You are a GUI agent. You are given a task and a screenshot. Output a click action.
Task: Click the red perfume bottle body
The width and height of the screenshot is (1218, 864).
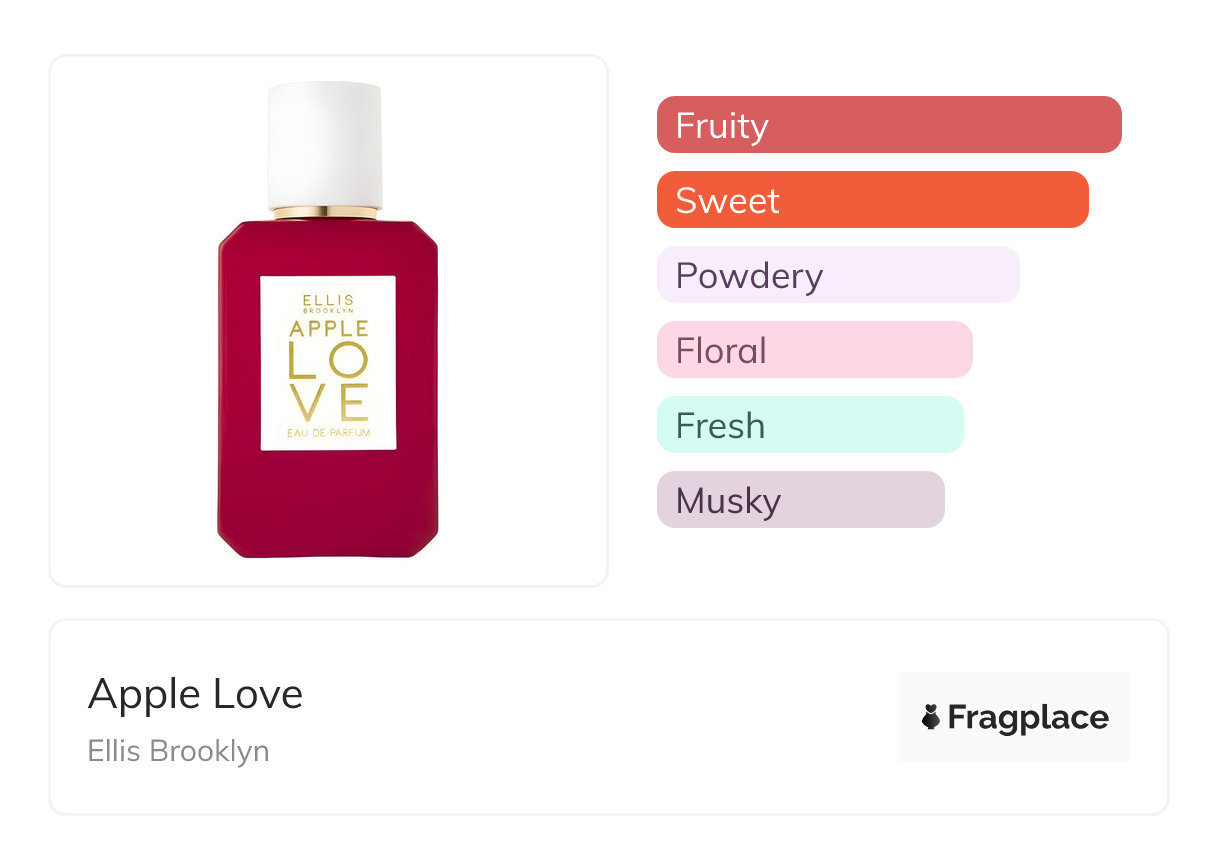[327, 500]
